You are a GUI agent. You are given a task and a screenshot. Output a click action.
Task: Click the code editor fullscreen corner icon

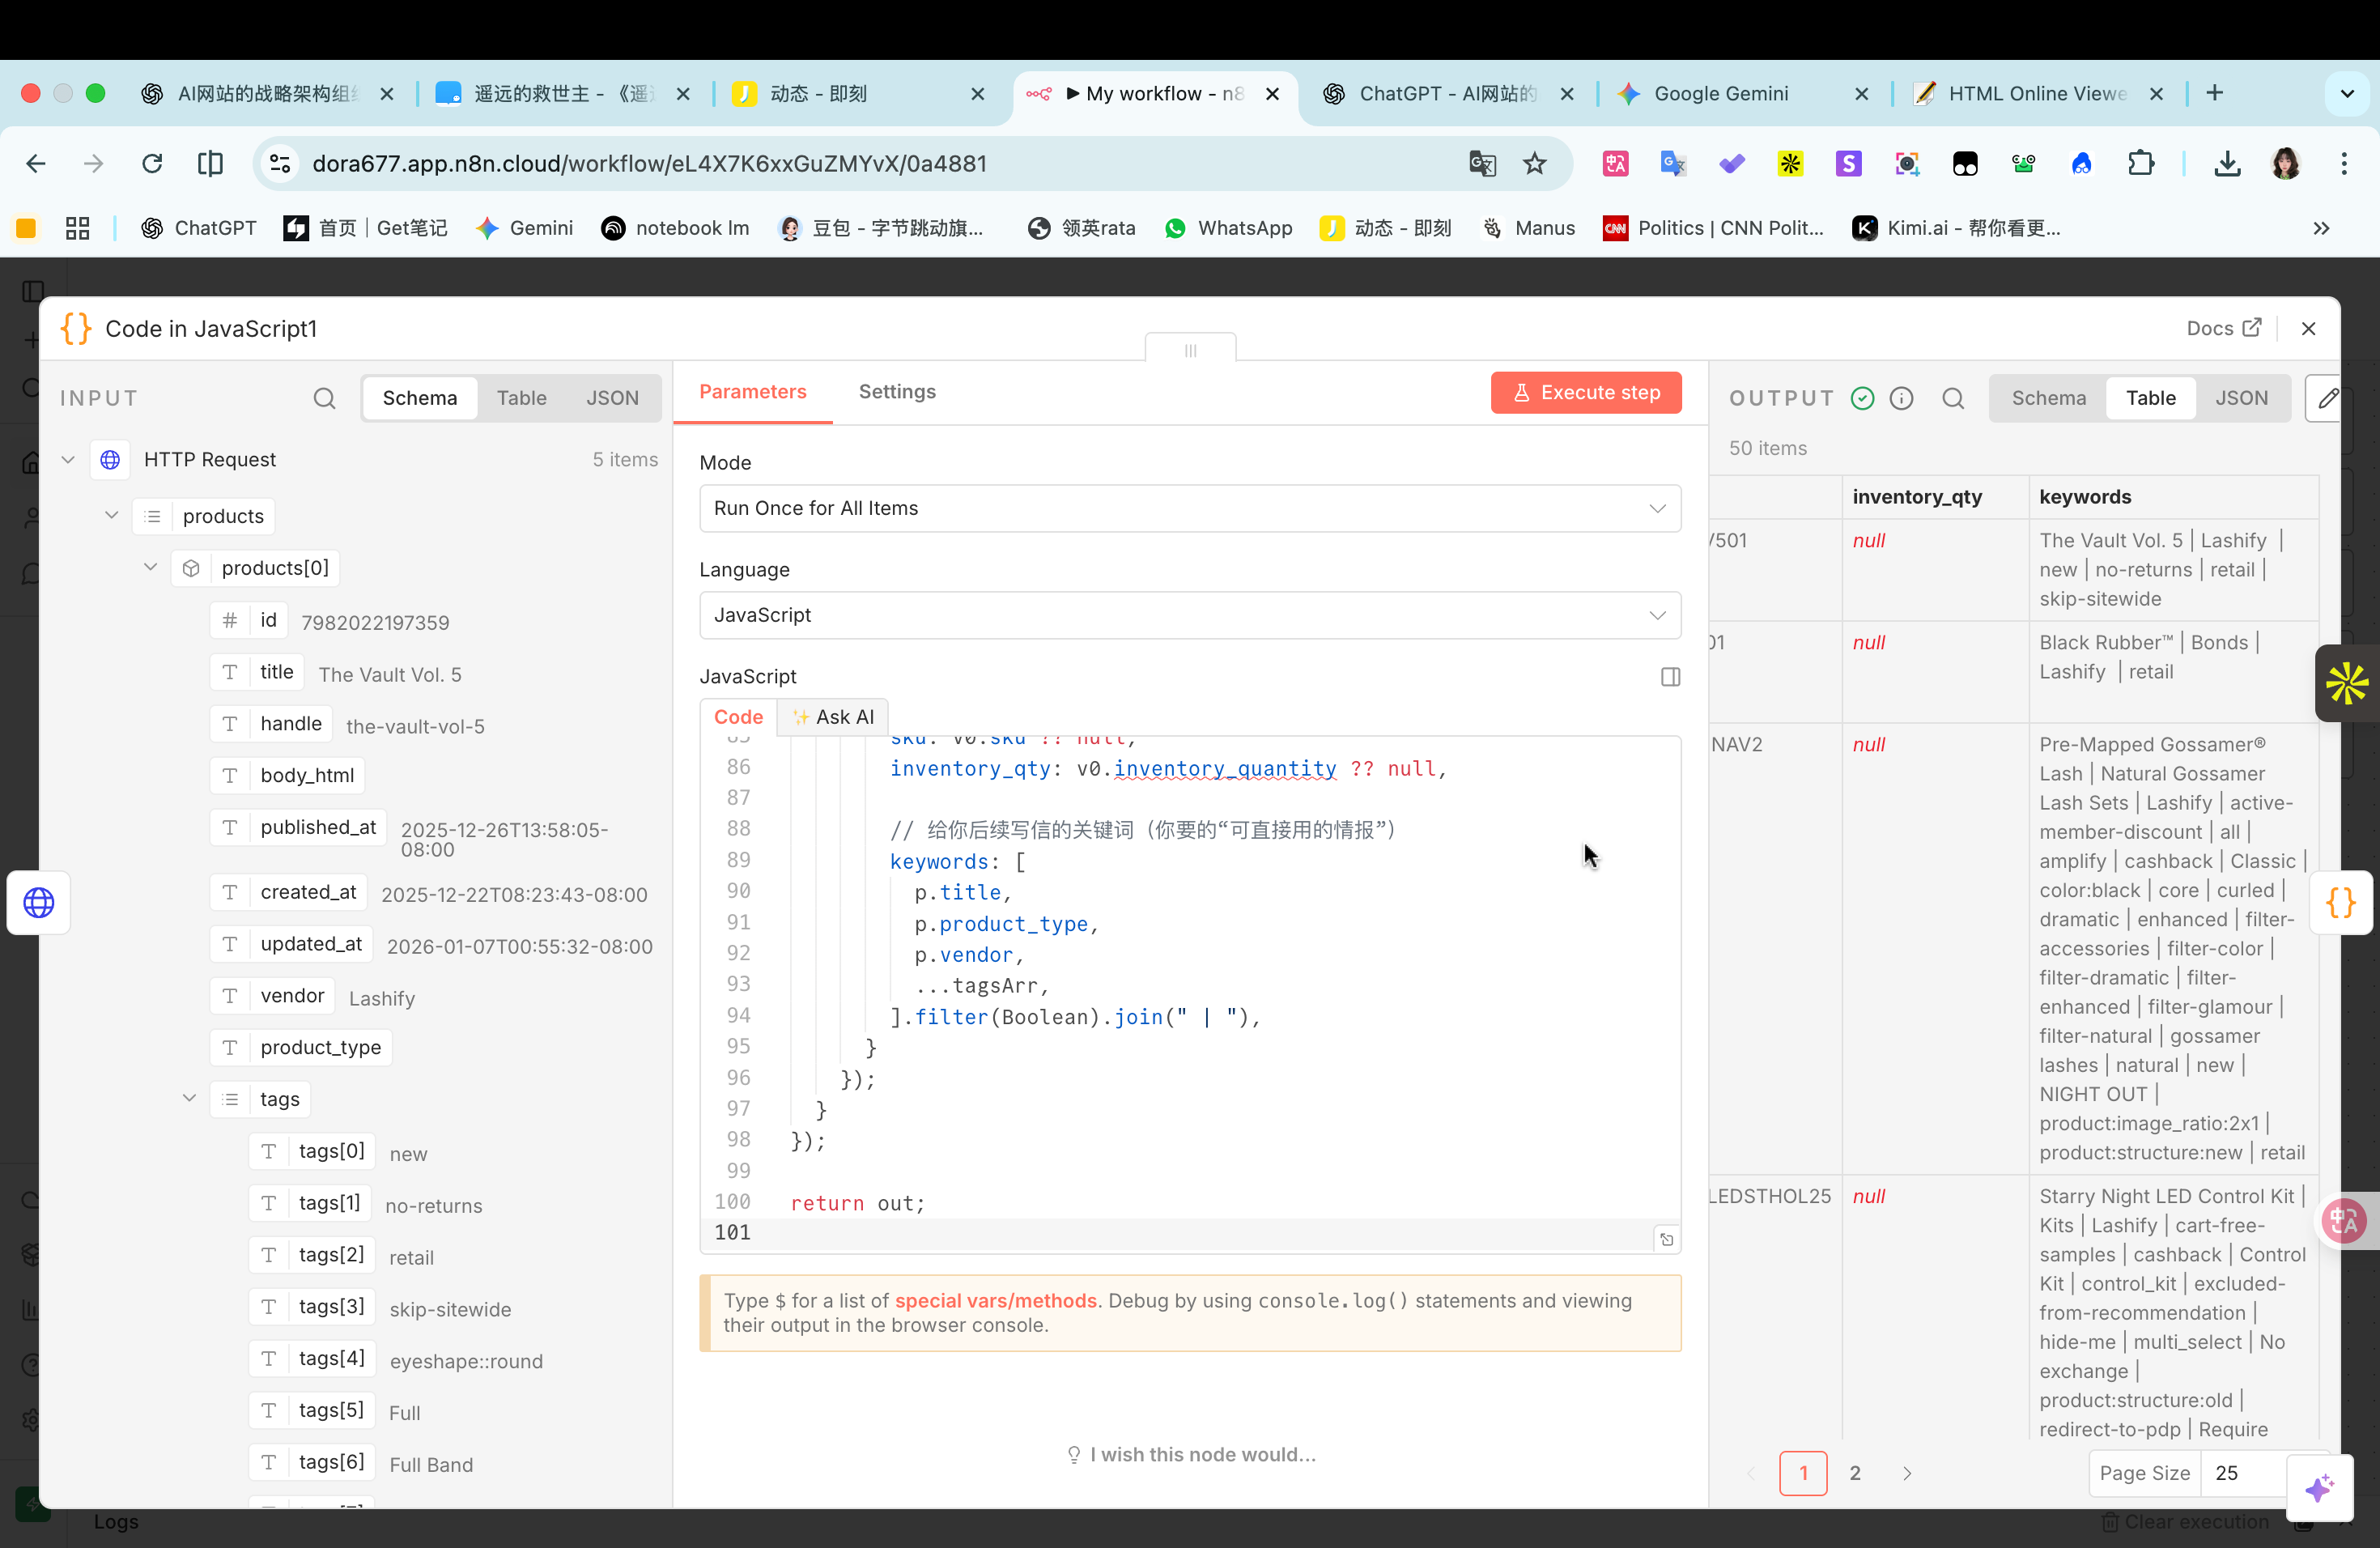pyautogui.click(x=1666, y=1239)
